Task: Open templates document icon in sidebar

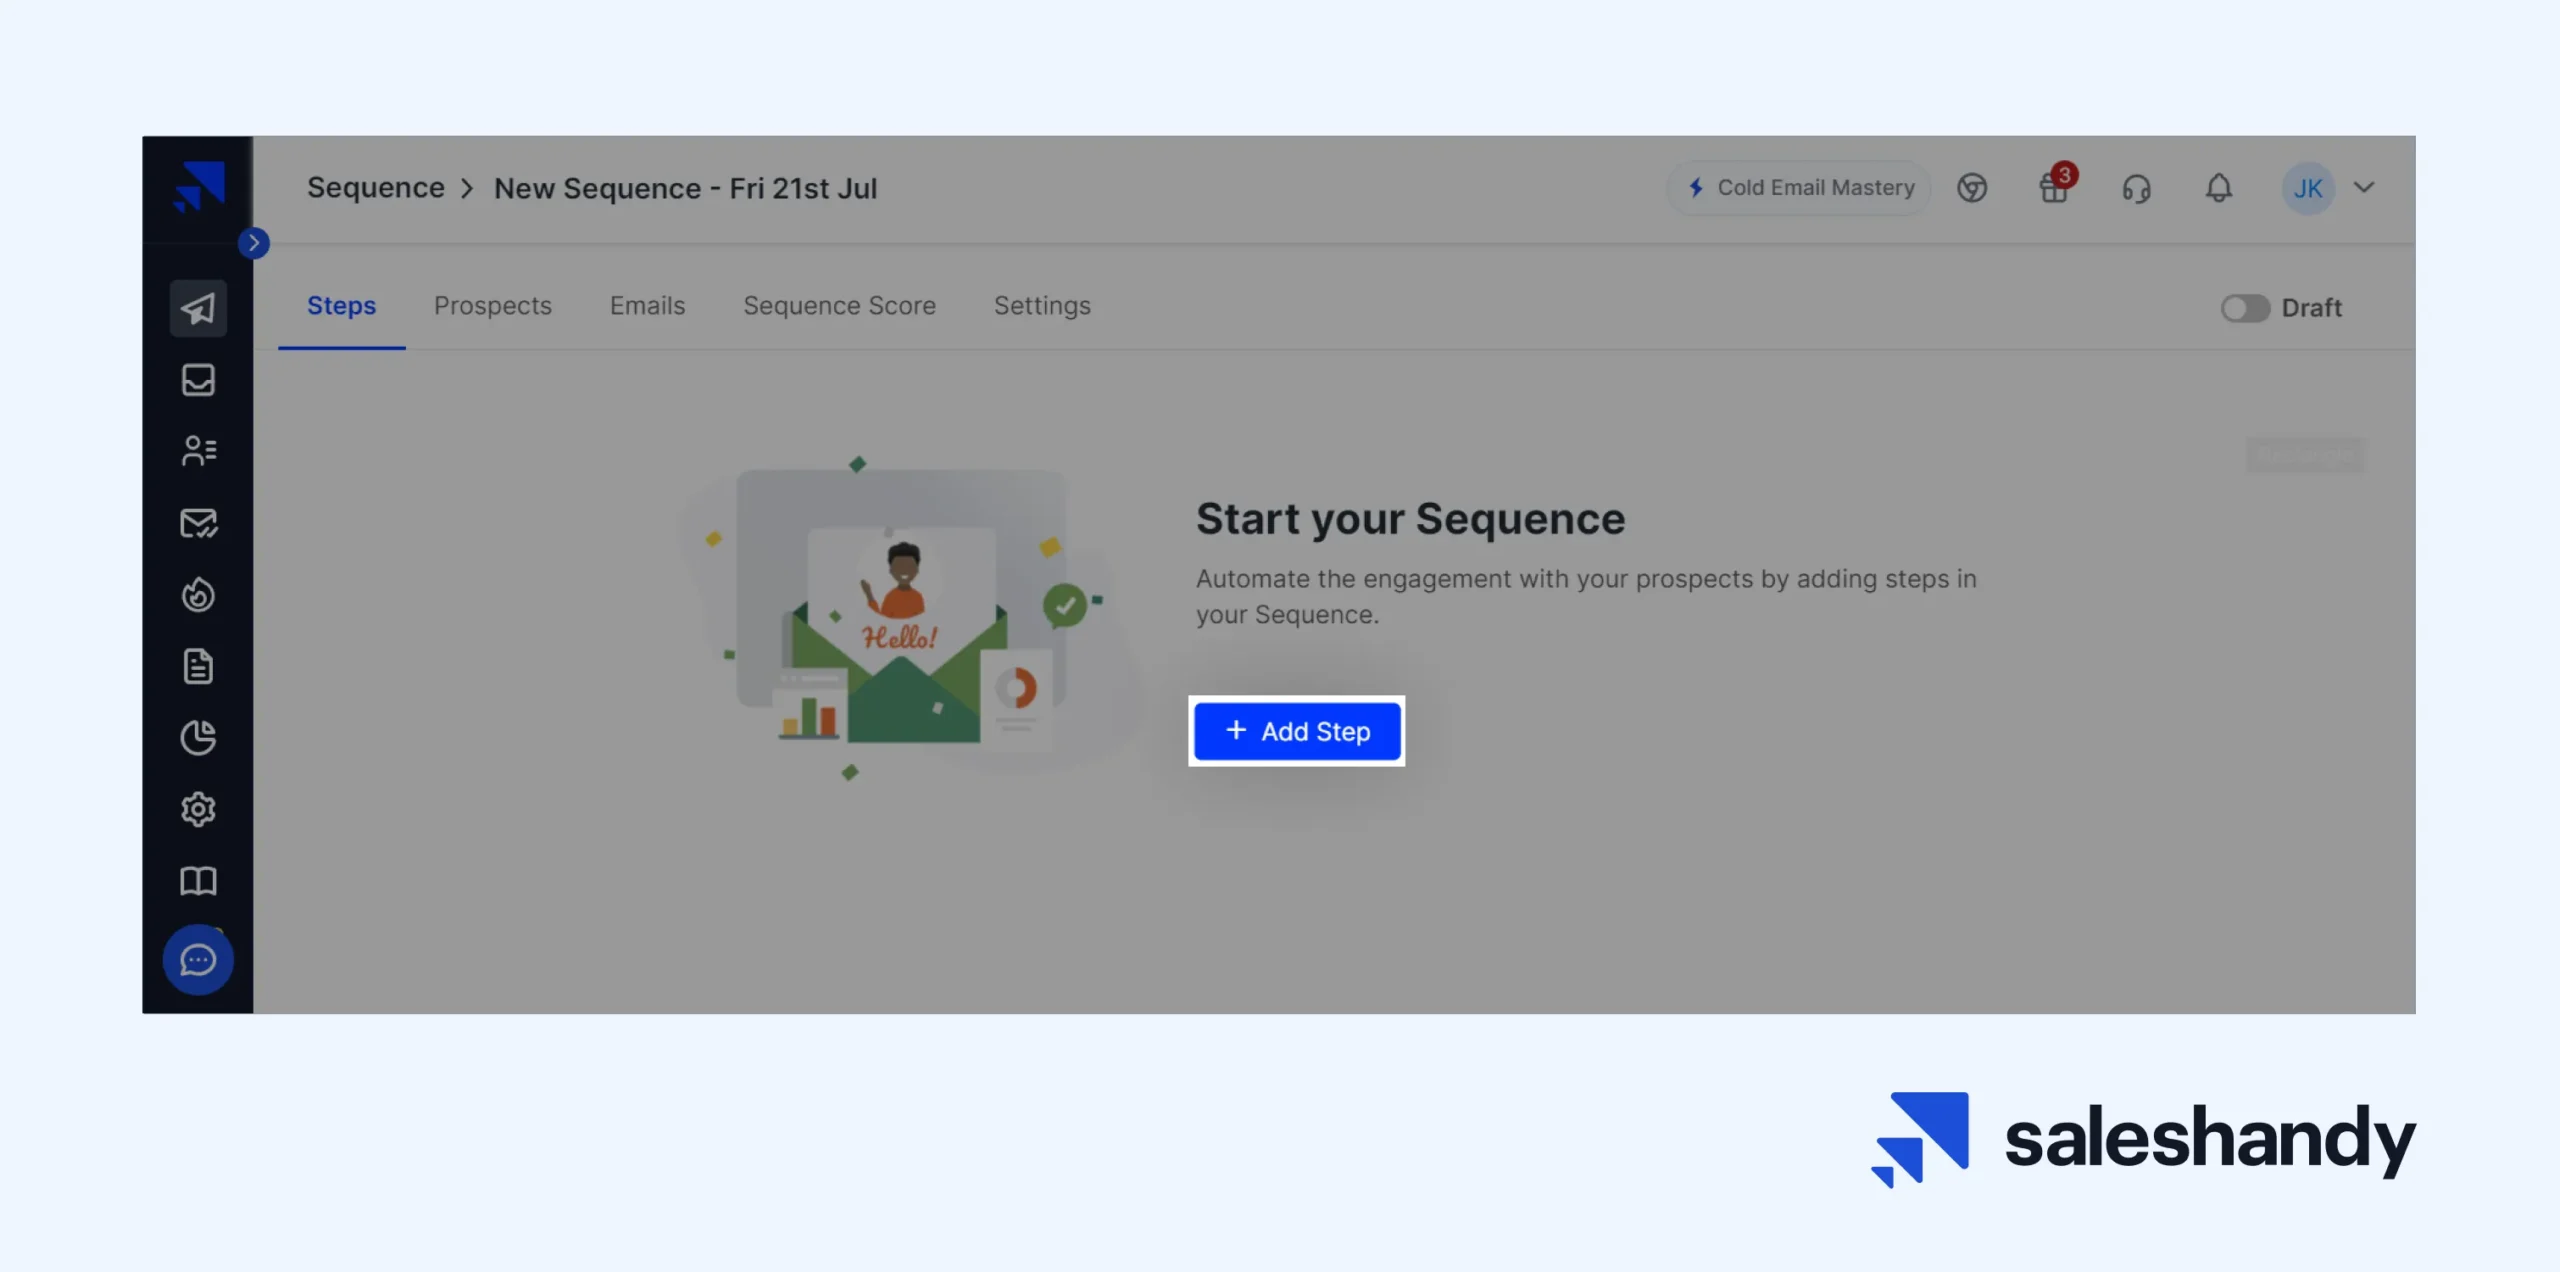Action: coord(198,666)
